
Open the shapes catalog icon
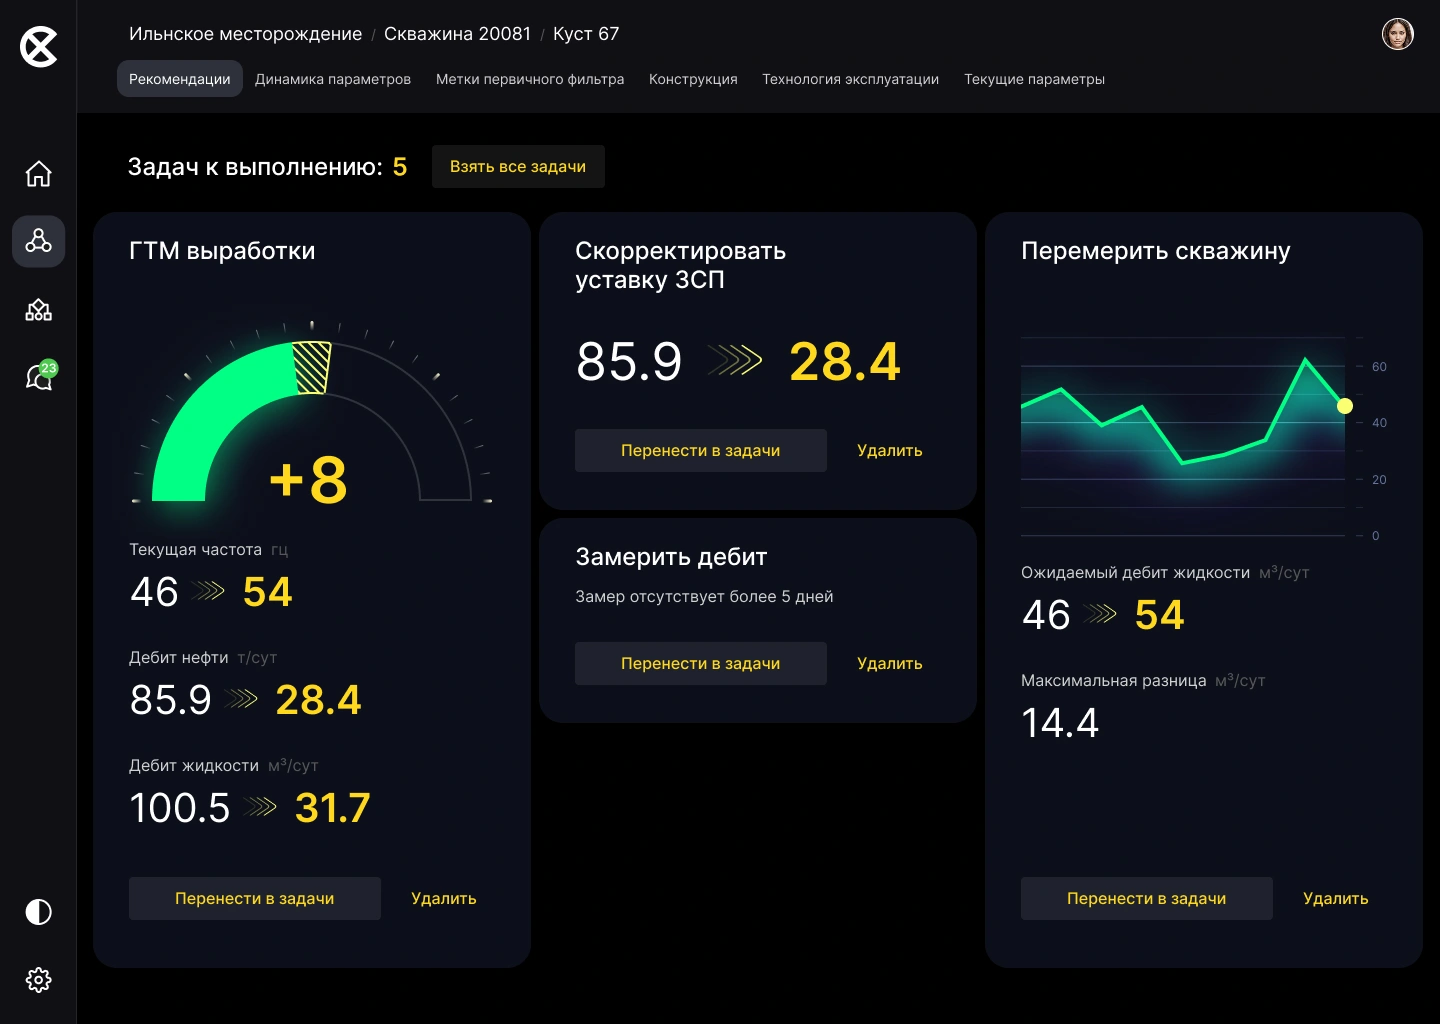[x=39, y=310]
